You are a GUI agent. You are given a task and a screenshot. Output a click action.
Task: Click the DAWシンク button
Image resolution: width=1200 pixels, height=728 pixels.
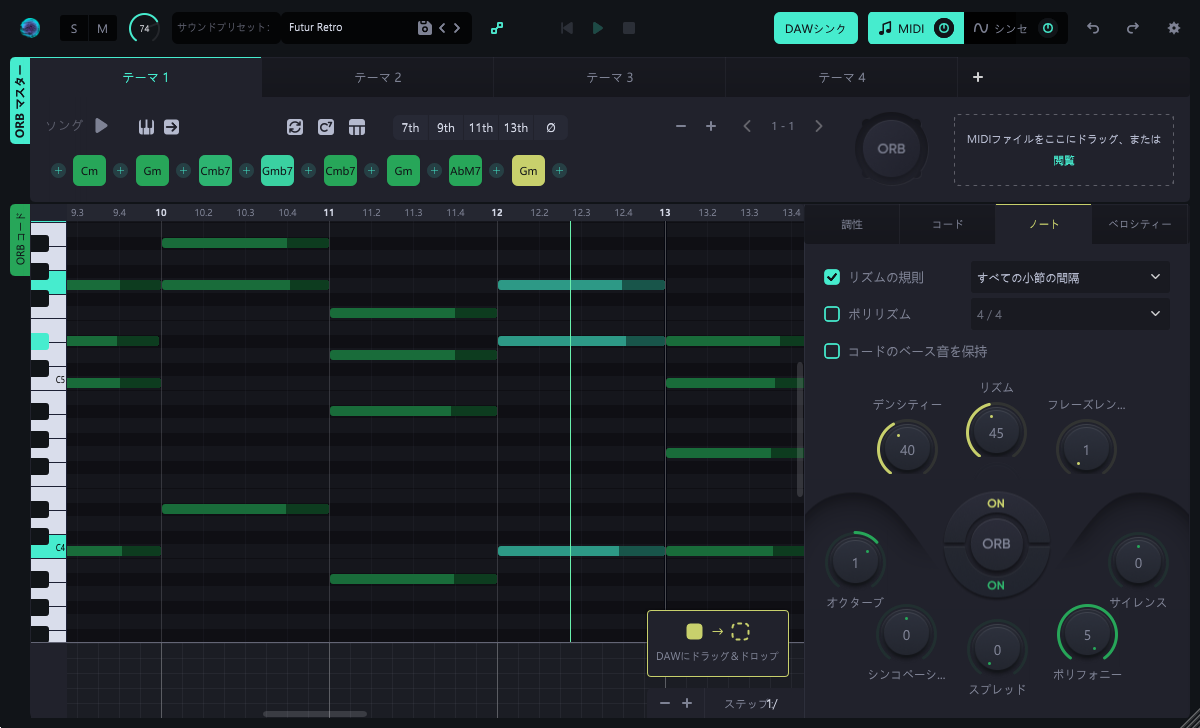click(816, 28)
